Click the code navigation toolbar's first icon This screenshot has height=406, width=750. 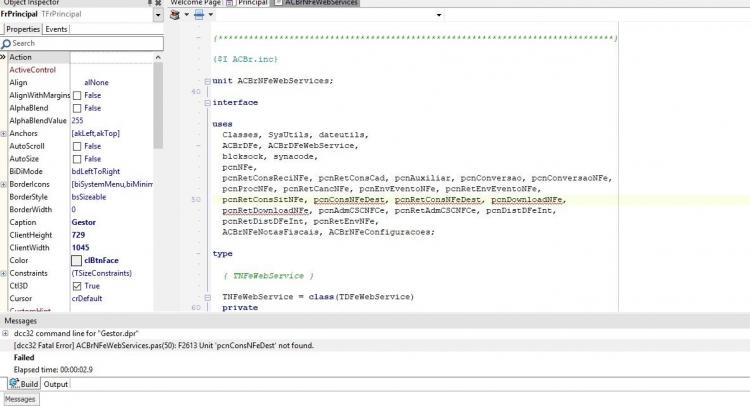pos(175,15)
